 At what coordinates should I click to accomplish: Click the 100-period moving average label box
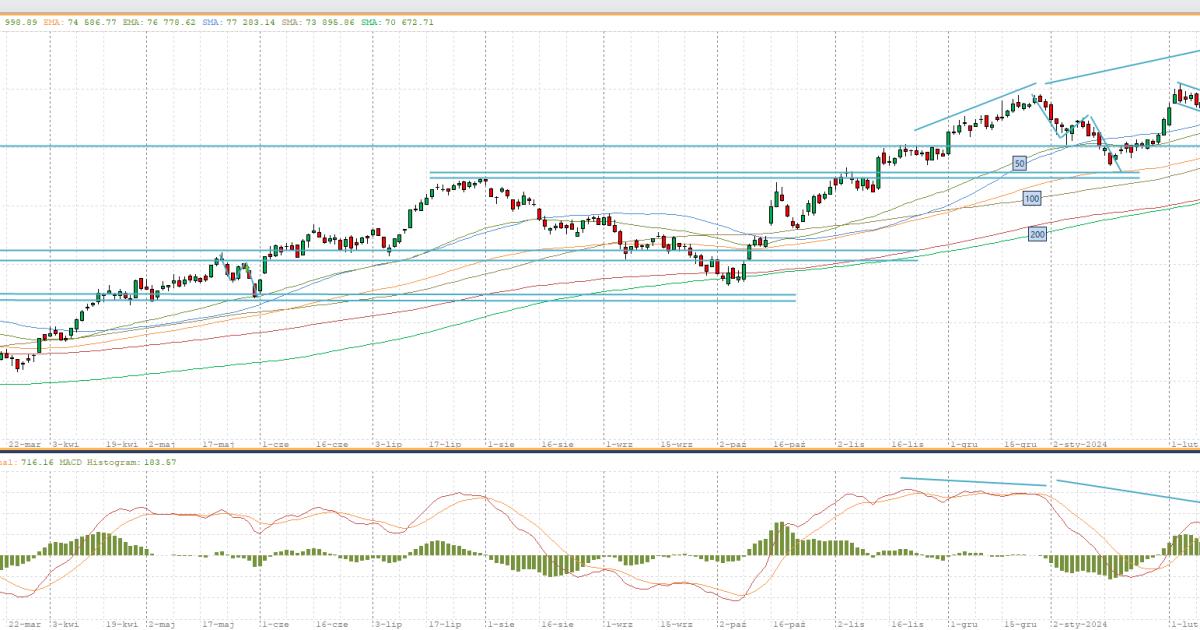pyautogui.click(x=1032, y=199)
